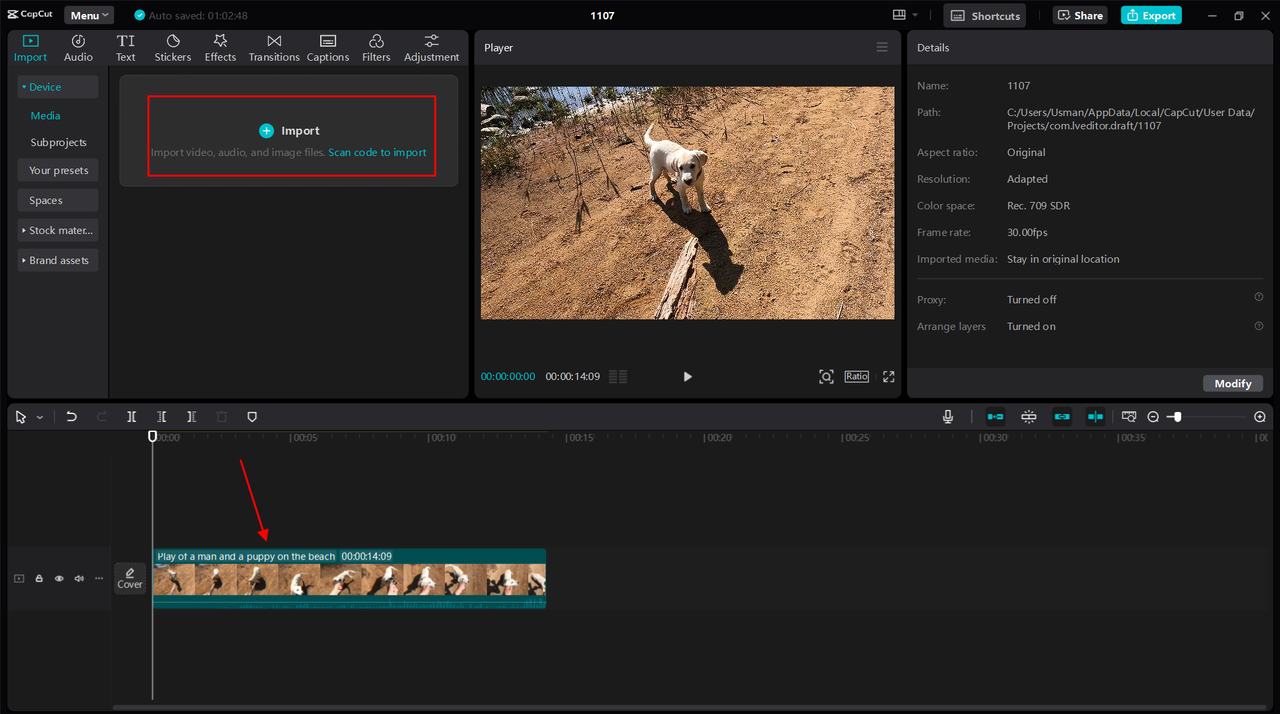Zoom out the timeline

point(1153,417)
